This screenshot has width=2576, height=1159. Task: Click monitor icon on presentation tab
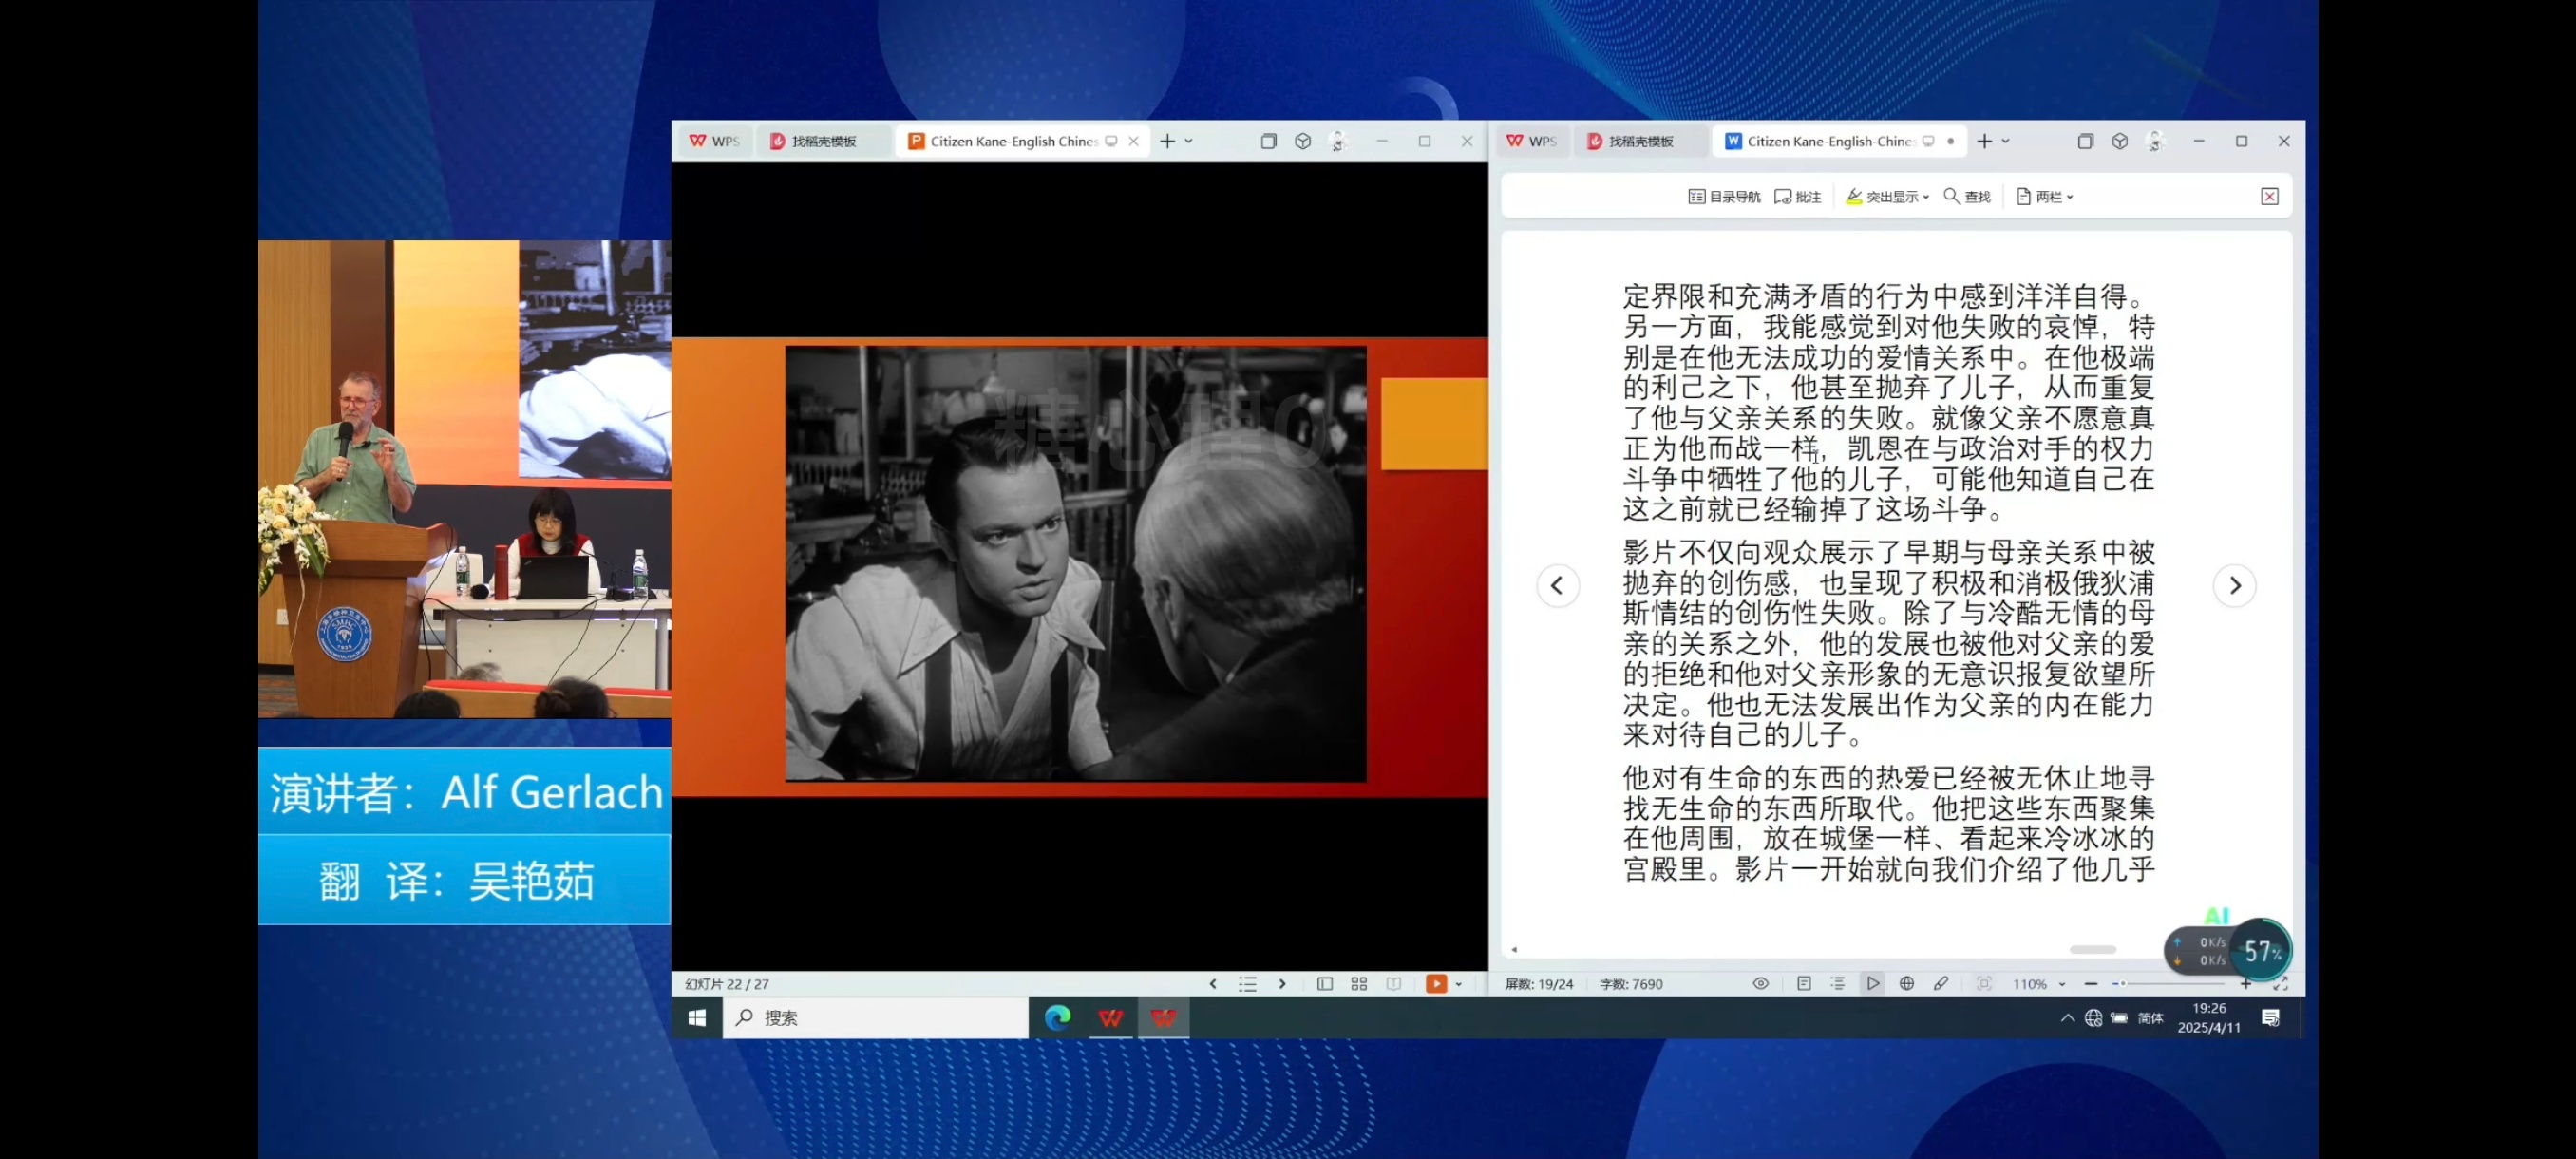[x=1111, y=141]
